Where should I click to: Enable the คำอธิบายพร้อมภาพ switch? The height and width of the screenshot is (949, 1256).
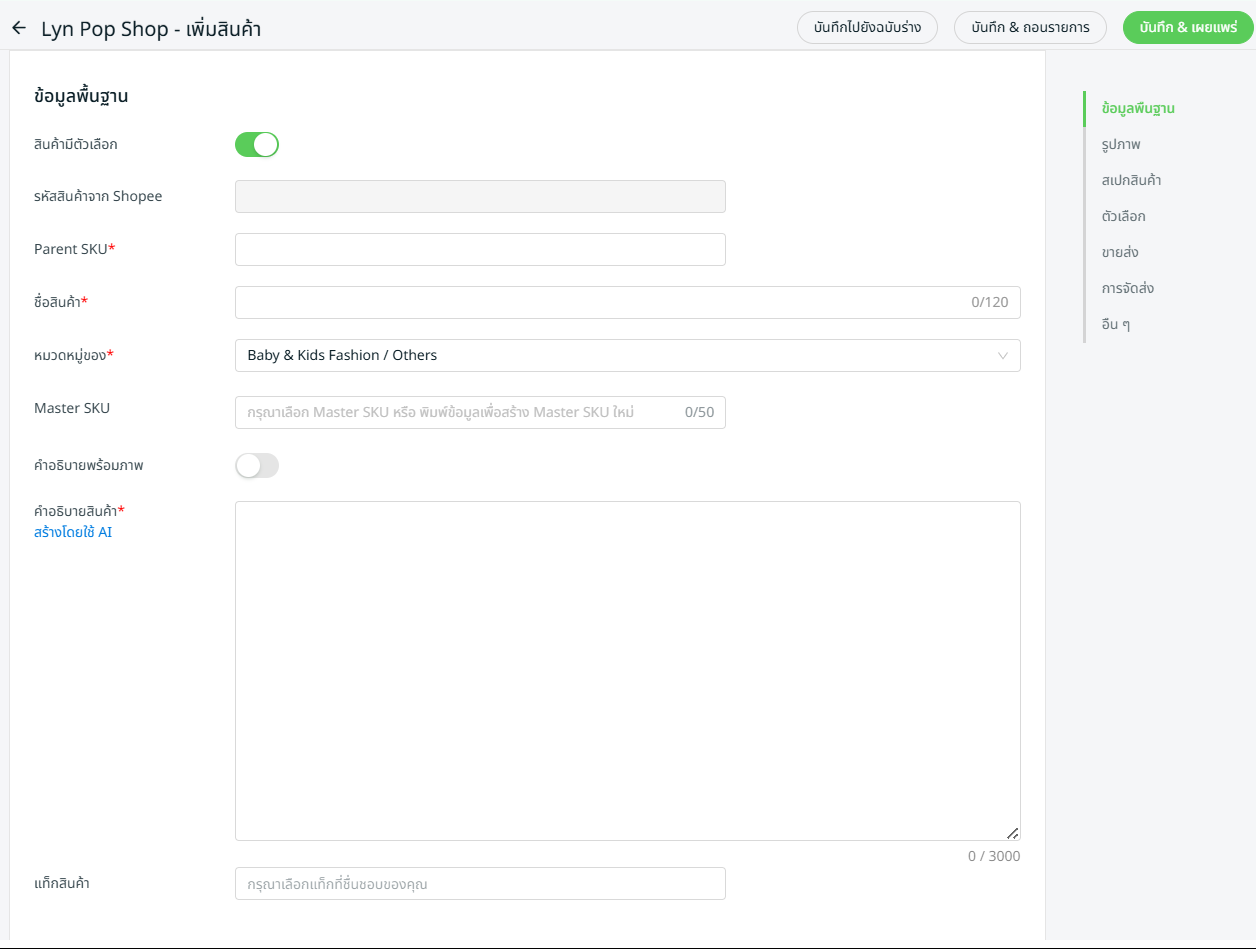coord(257,465)
